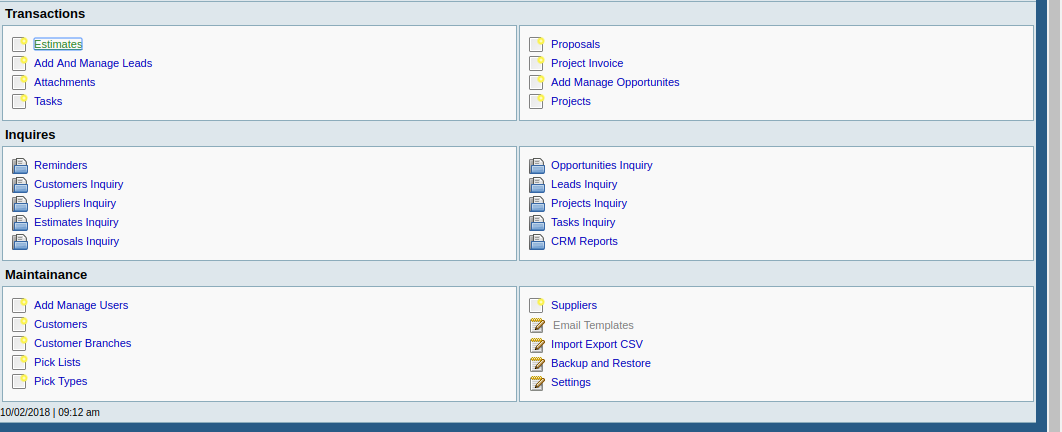Click the icon beside Opportunities Inquiry
This screenshot has height=432, width=1062.
[536, 165]
